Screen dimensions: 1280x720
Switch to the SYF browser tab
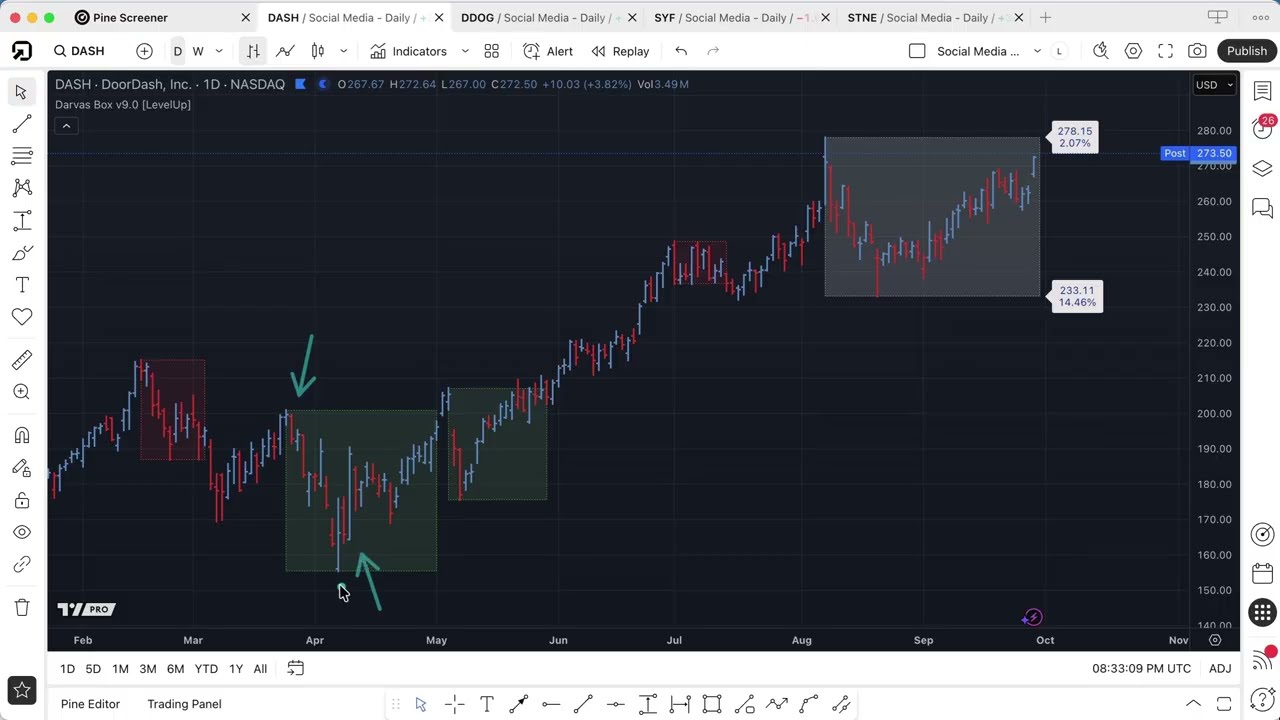[740, 17]
